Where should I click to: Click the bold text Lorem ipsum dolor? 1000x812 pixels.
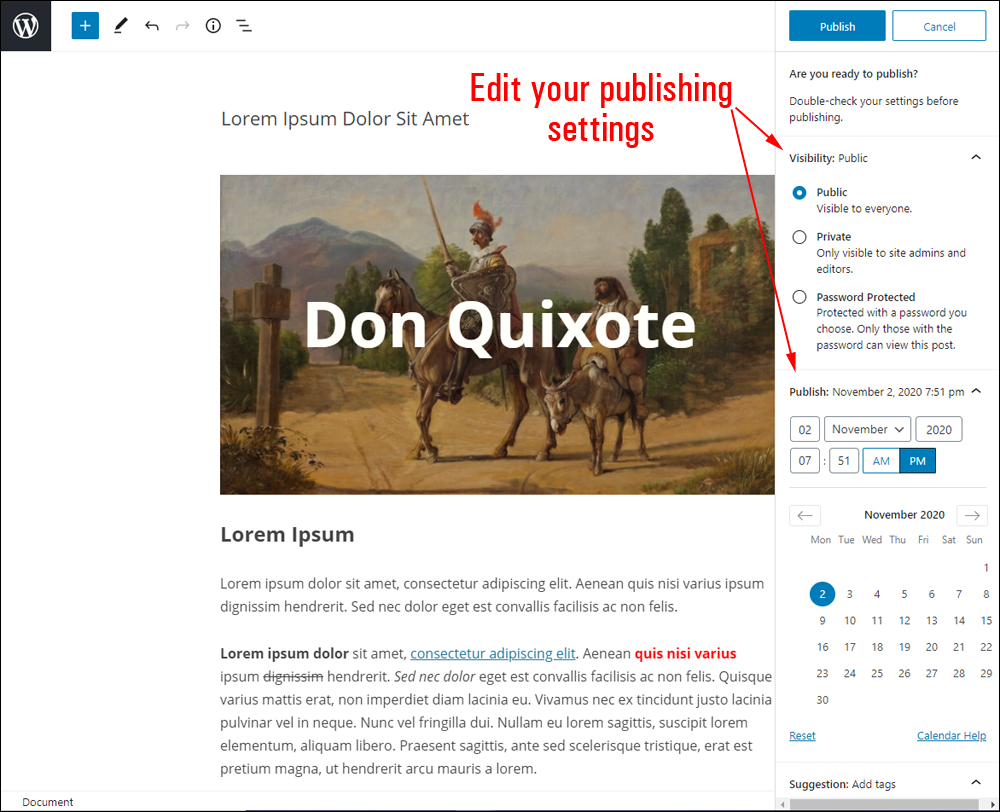pos(284,654)
